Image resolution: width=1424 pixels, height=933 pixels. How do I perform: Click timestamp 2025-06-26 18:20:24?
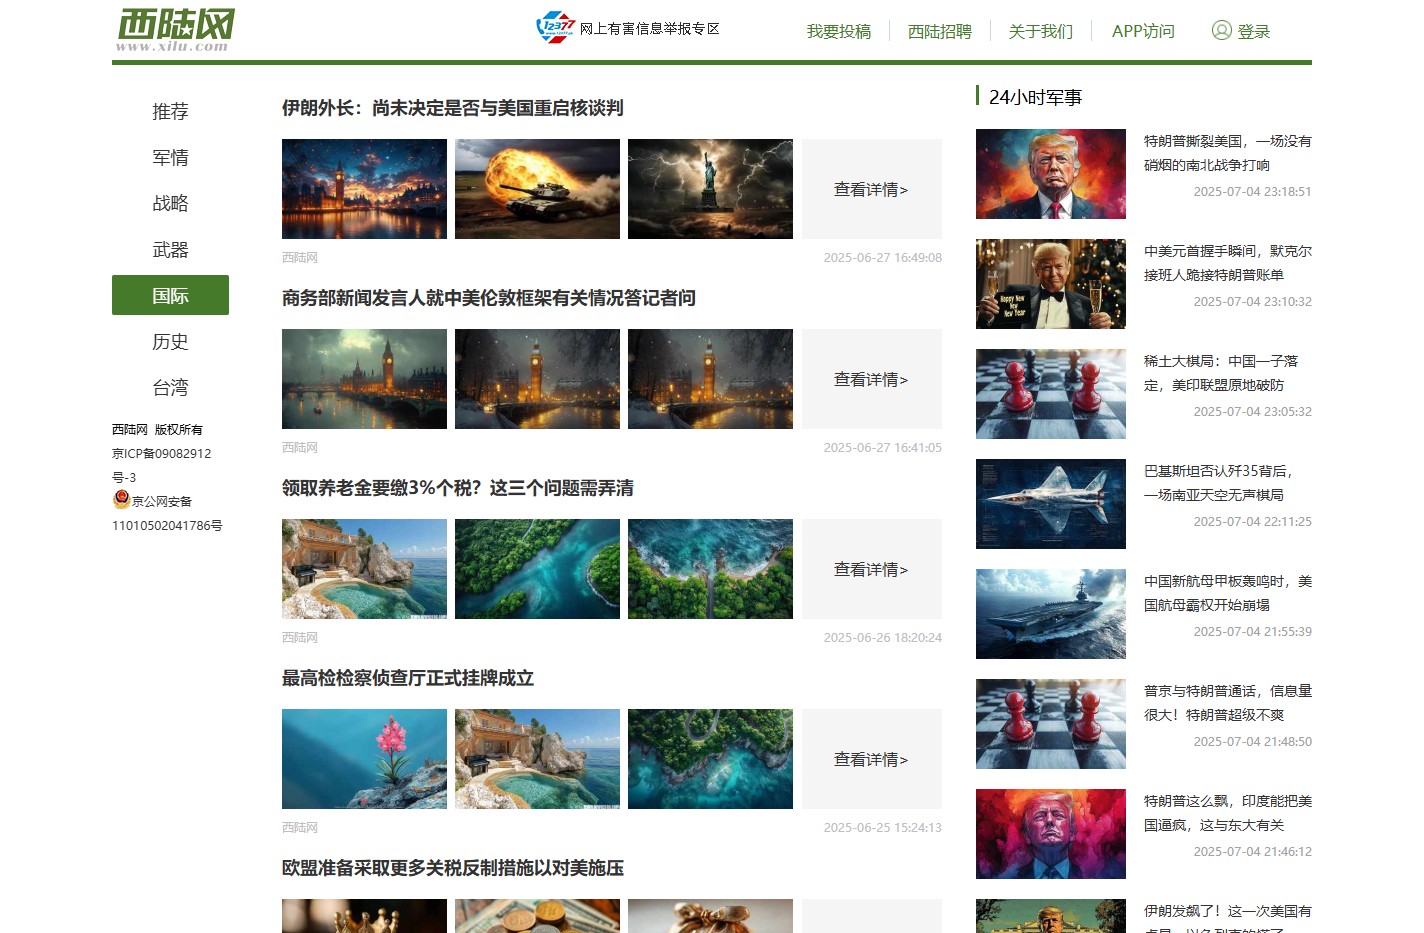[883, 637]
